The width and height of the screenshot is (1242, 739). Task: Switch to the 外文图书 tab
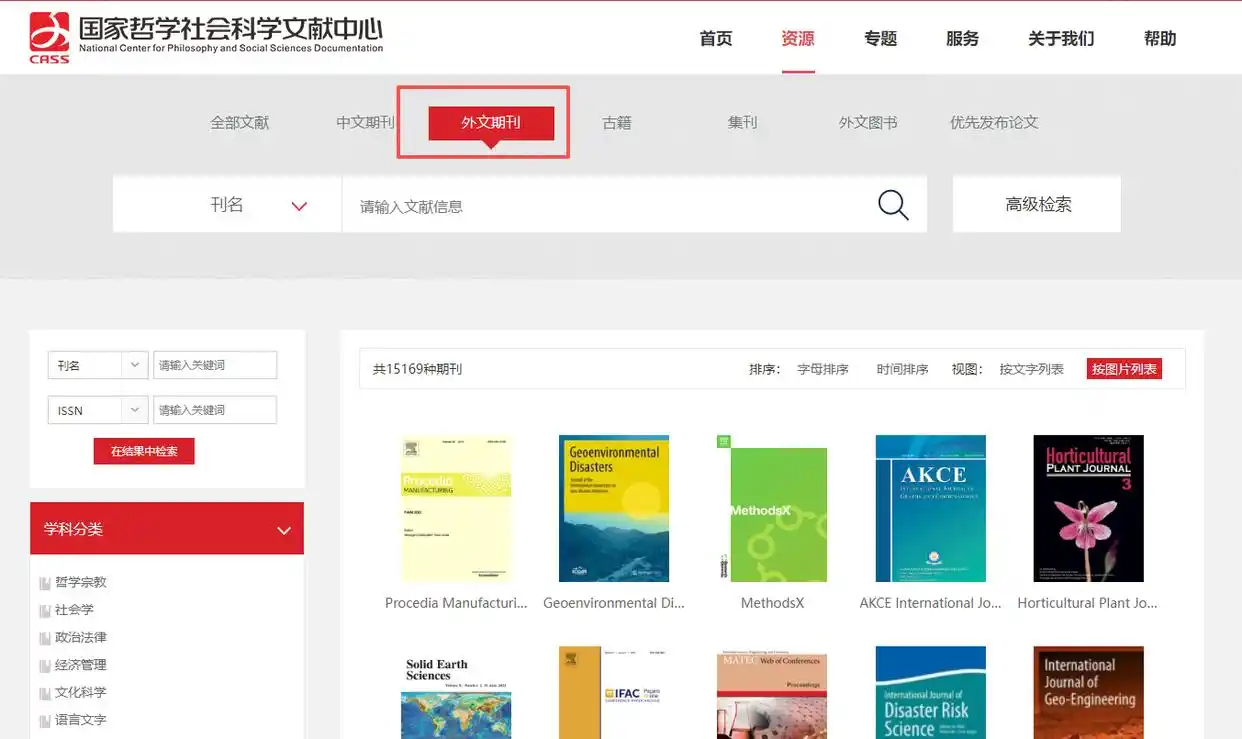pyautogui.click(x=868, y=122)
